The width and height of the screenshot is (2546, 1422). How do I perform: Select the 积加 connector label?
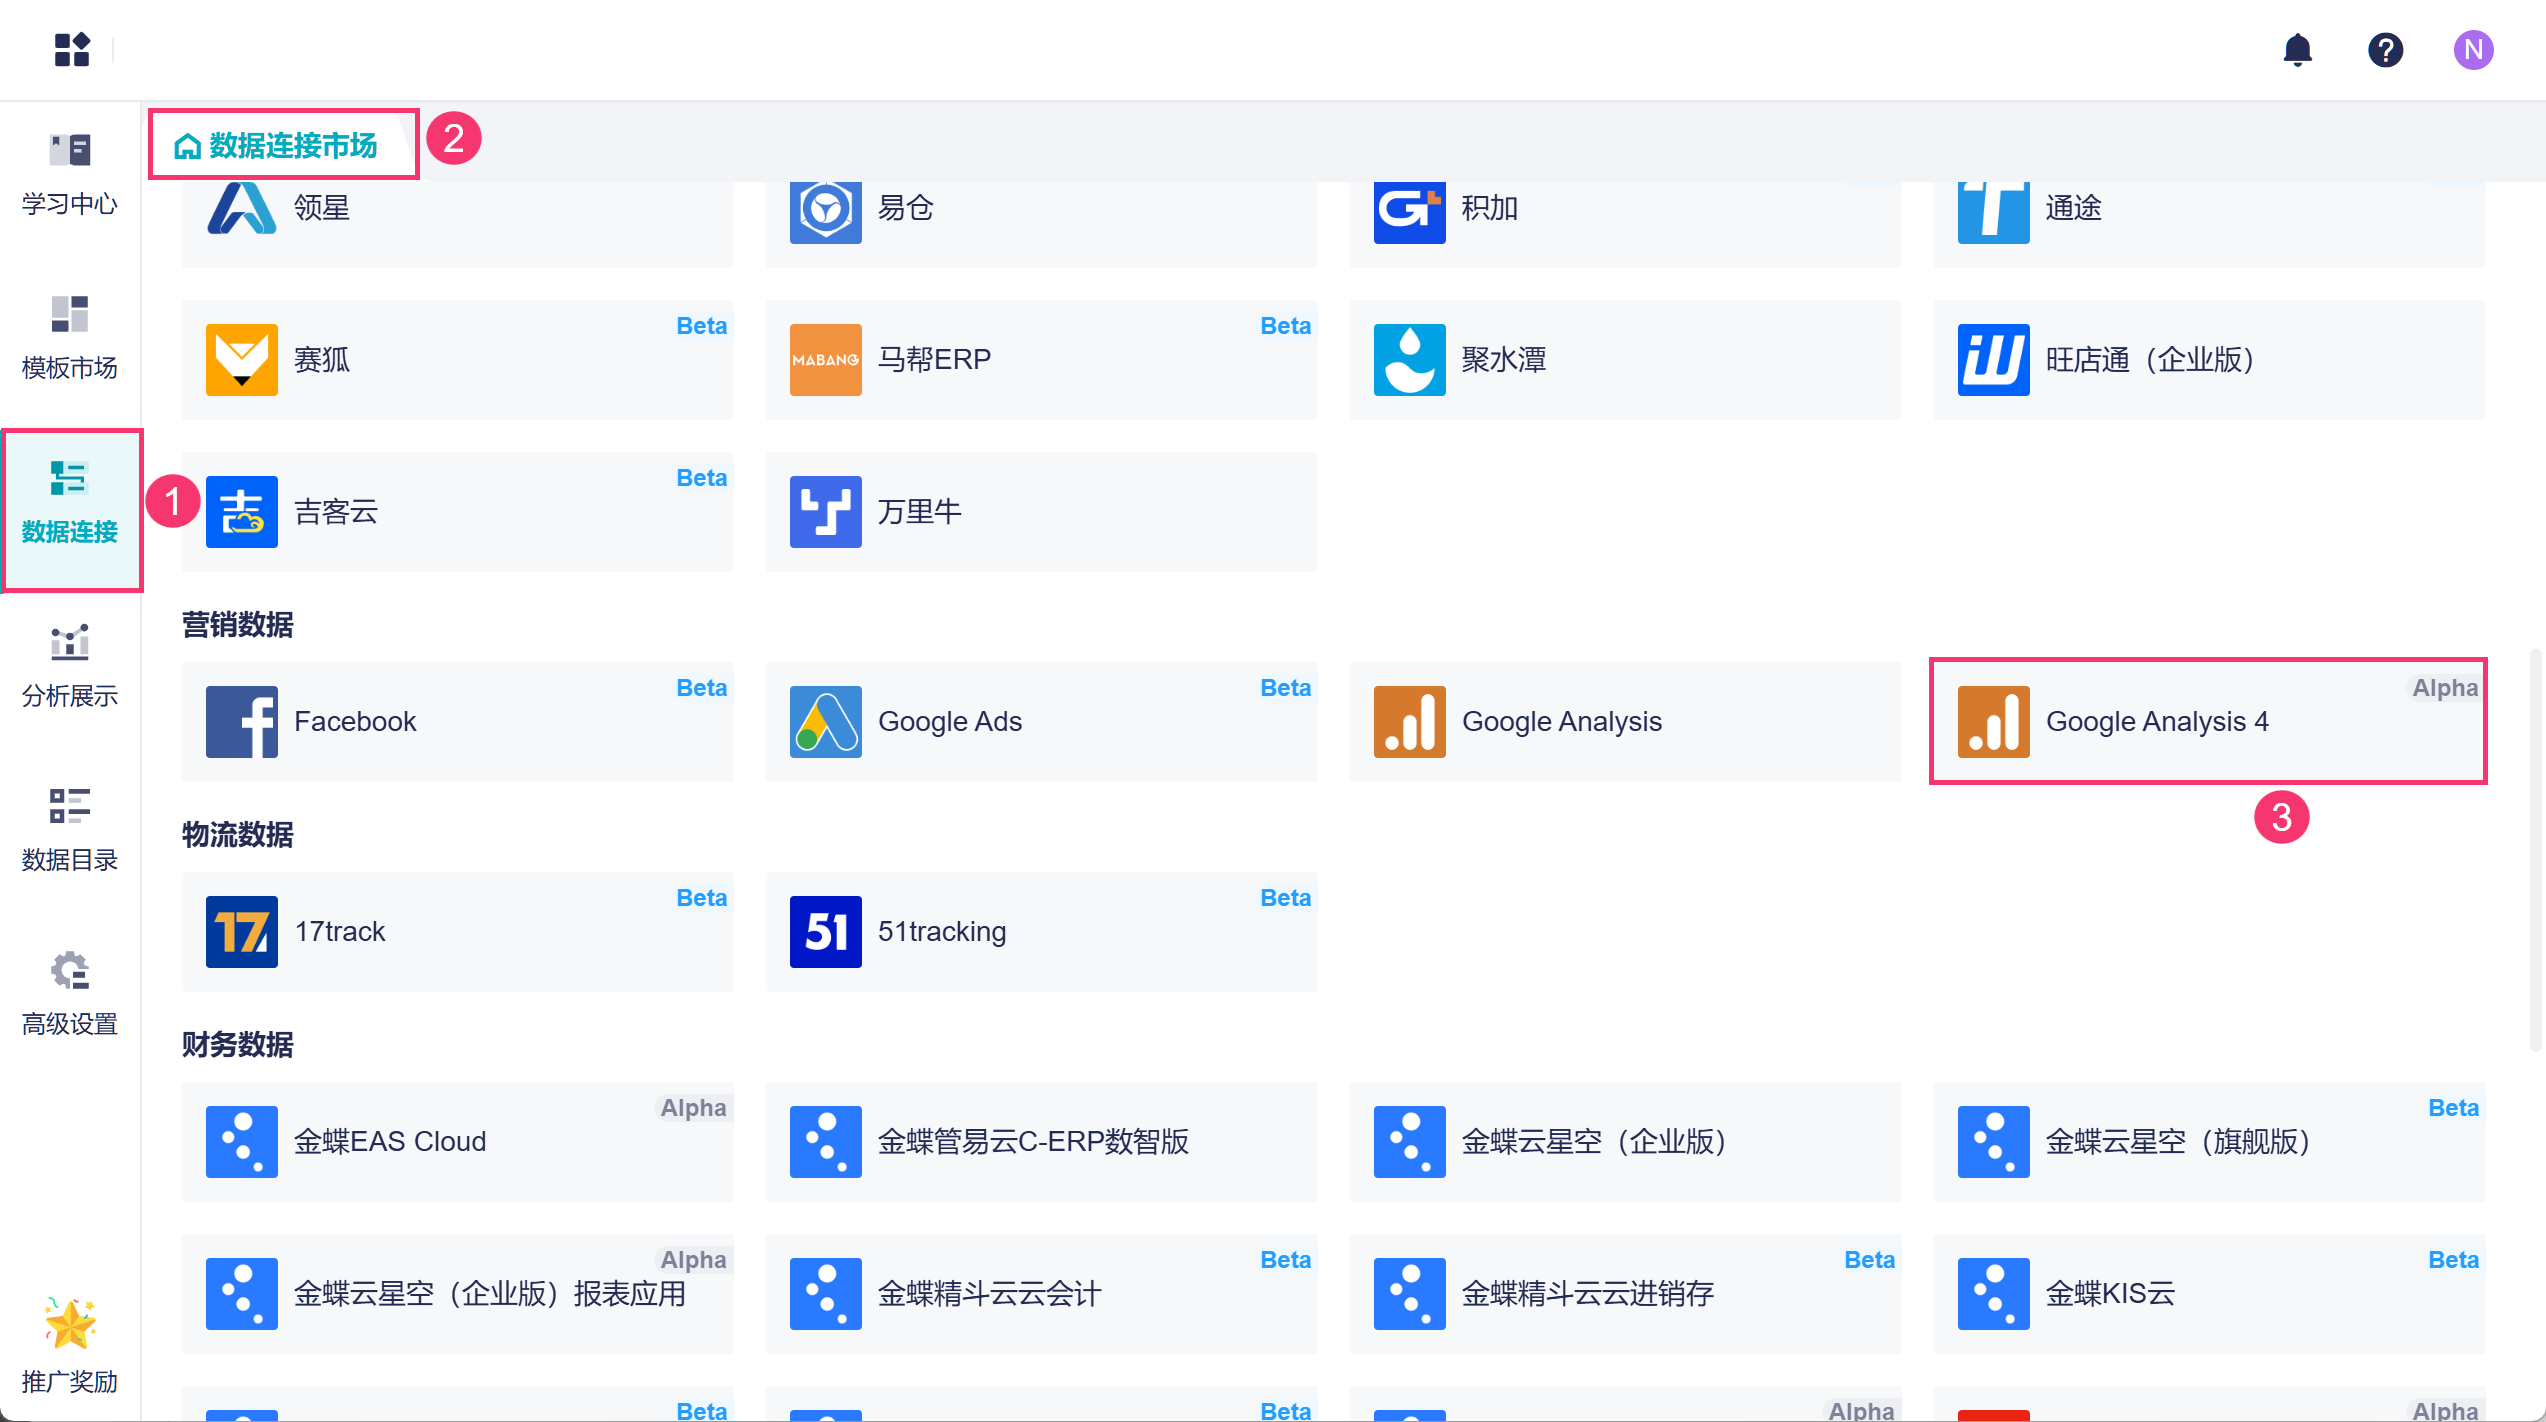1490,208
